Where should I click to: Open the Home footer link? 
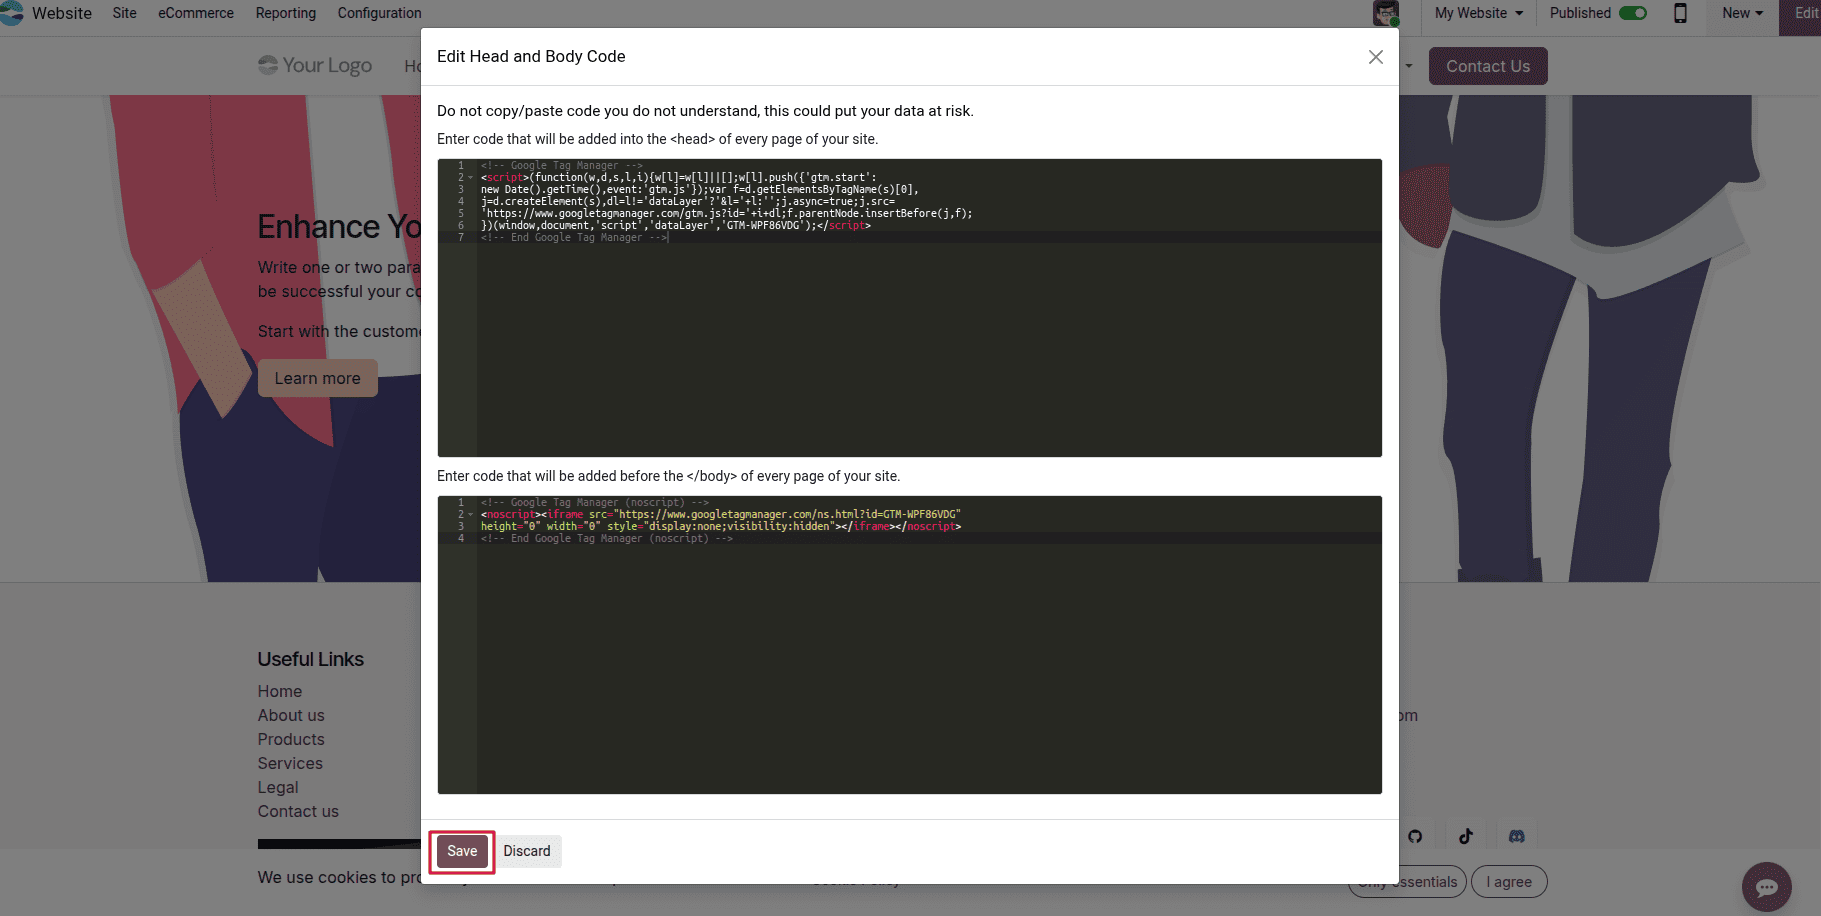tap(280, 691)
